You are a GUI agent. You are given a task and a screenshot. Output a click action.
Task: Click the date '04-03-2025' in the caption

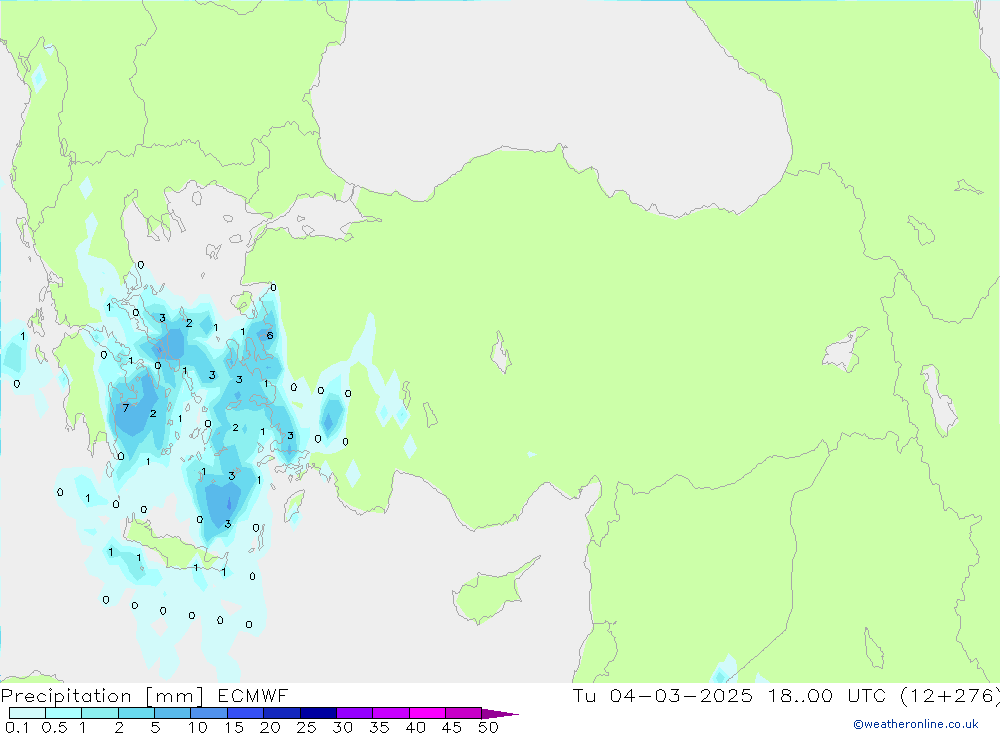(680, 695)
